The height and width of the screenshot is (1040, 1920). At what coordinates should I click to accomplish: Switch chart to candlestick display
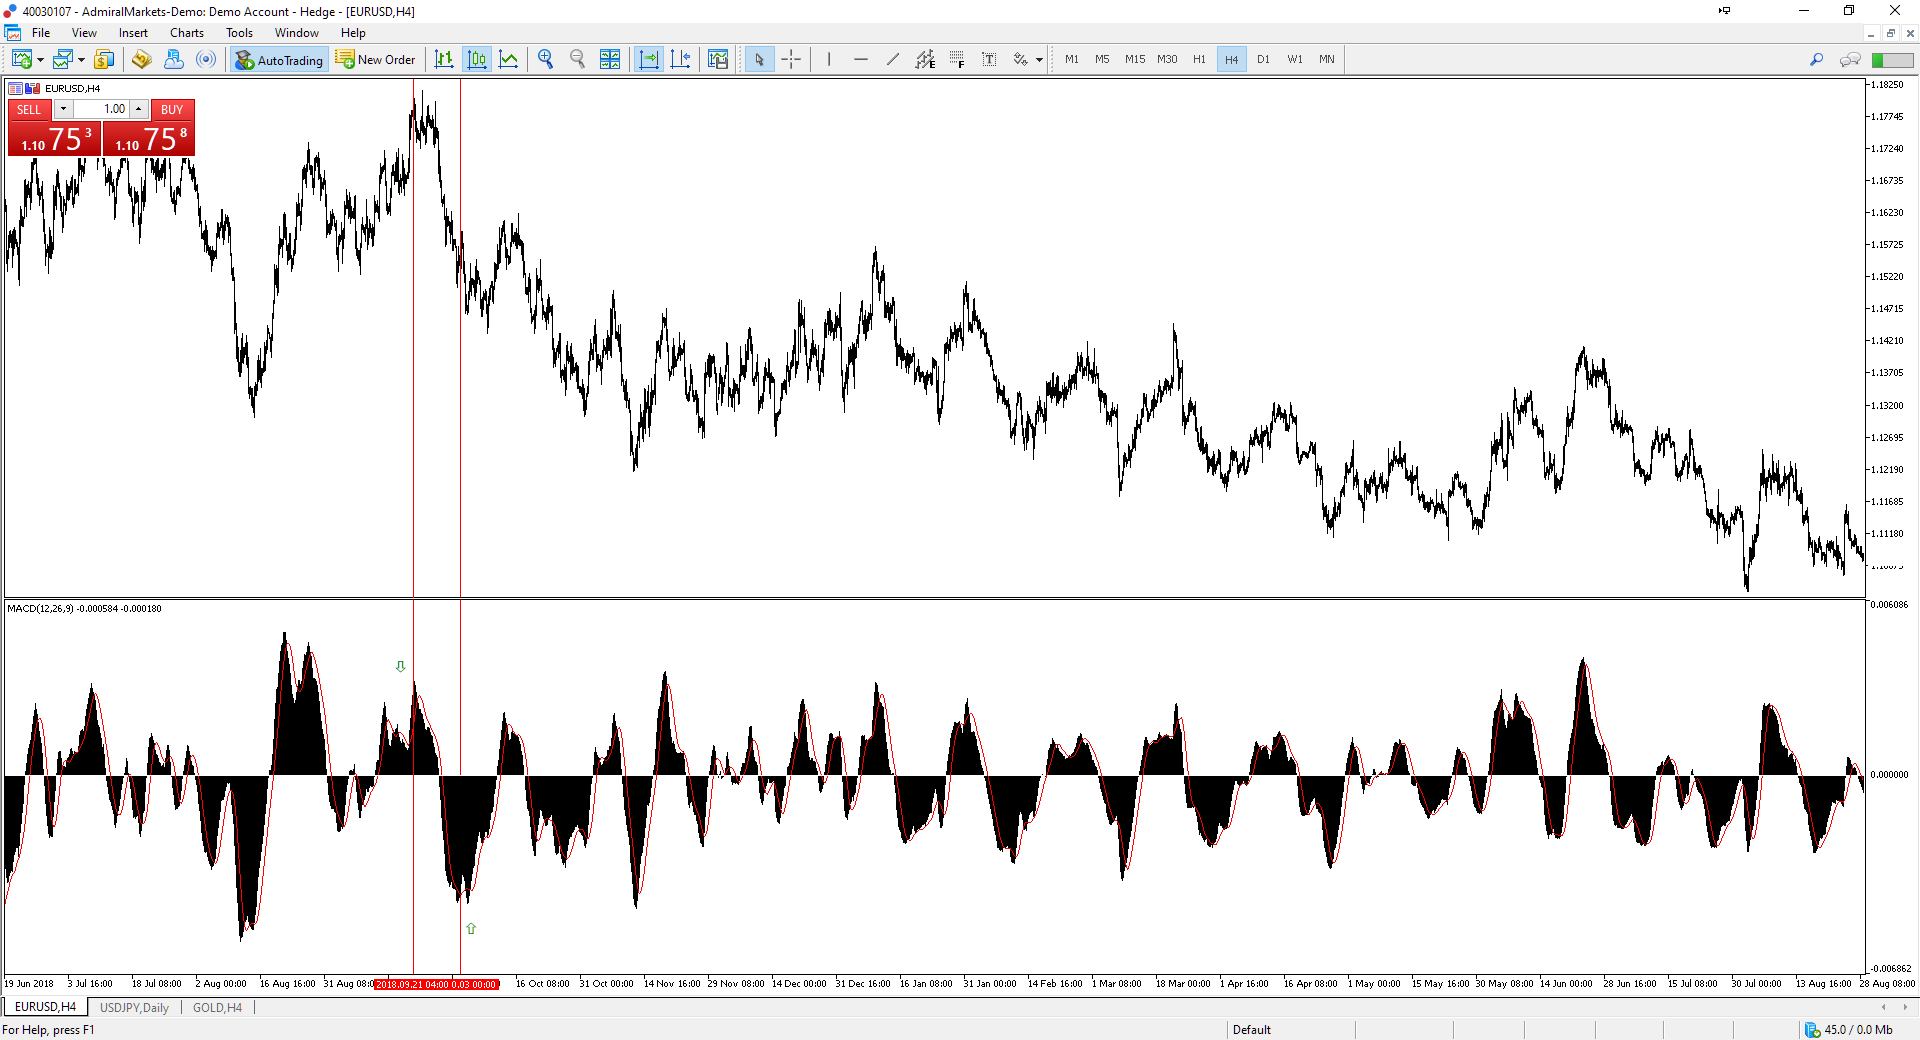point(477,59)
